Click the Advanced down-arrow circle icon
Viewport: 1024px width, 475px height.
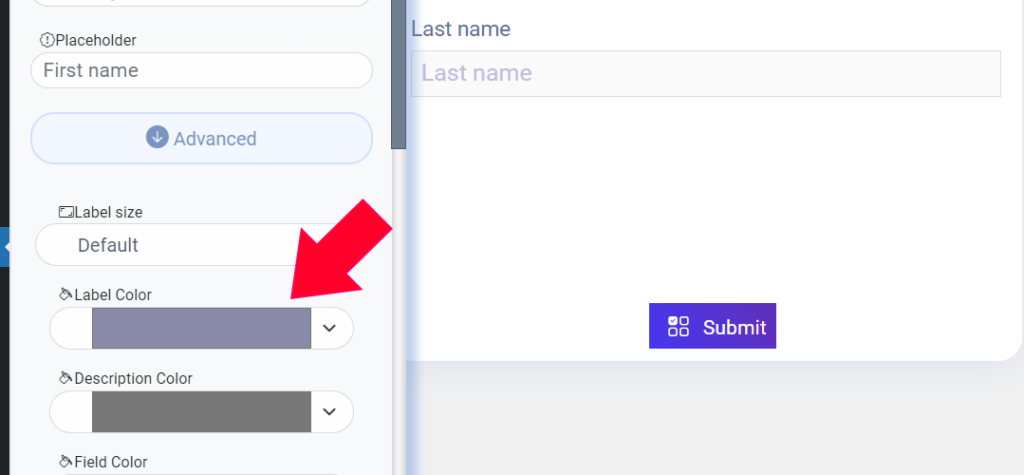click(157, 138)
